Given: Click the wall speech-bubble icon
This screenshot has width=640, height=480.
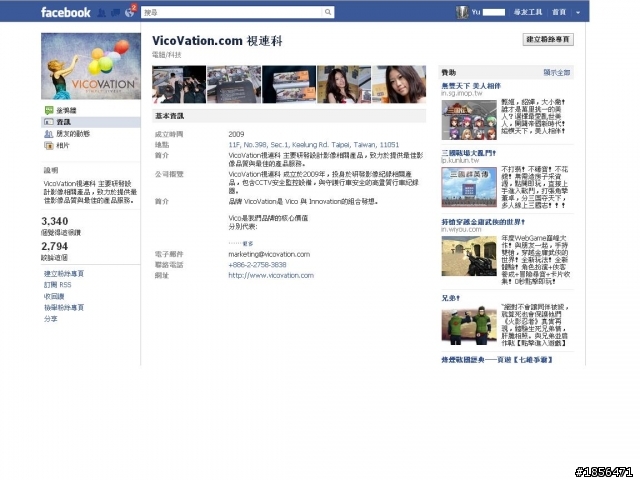Looking at the screenshot, I should point(49,110).
